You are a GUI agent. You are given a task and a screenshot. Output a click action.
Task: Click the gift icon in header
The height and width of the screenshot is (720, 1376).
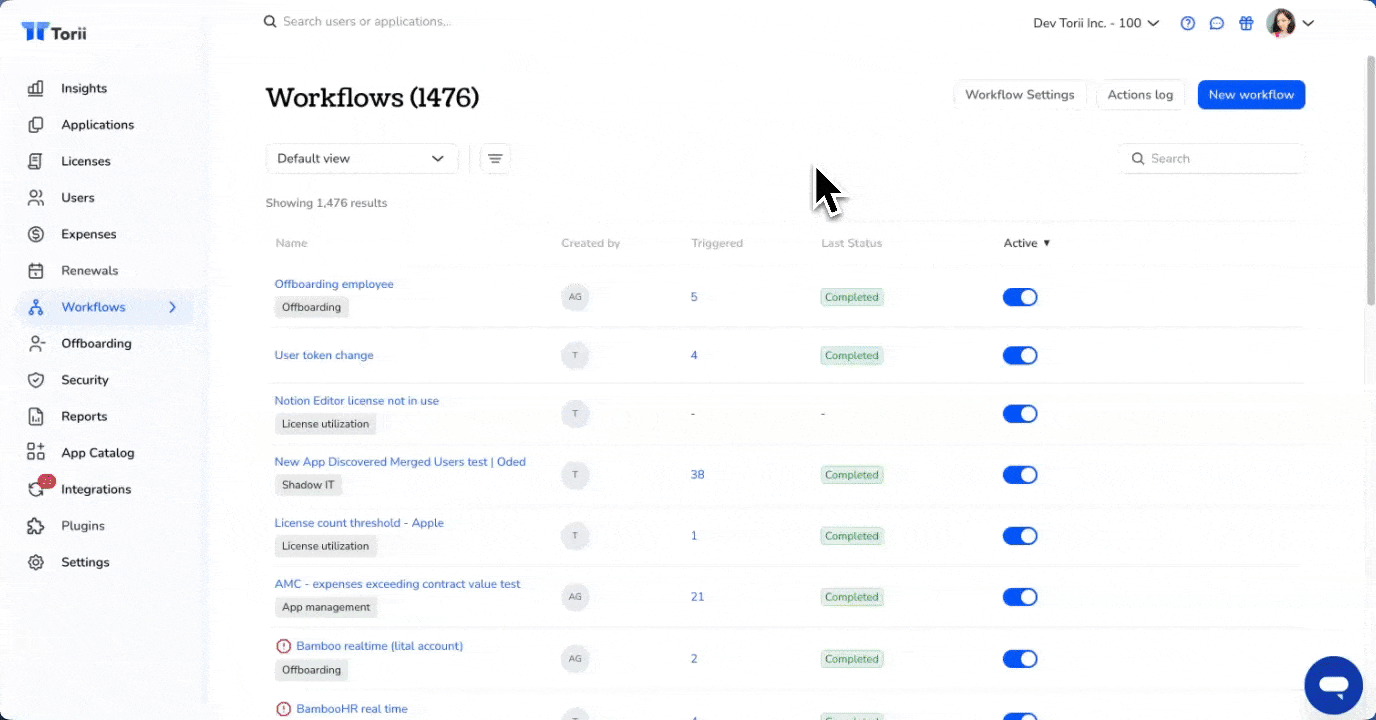click(1246, 23)
